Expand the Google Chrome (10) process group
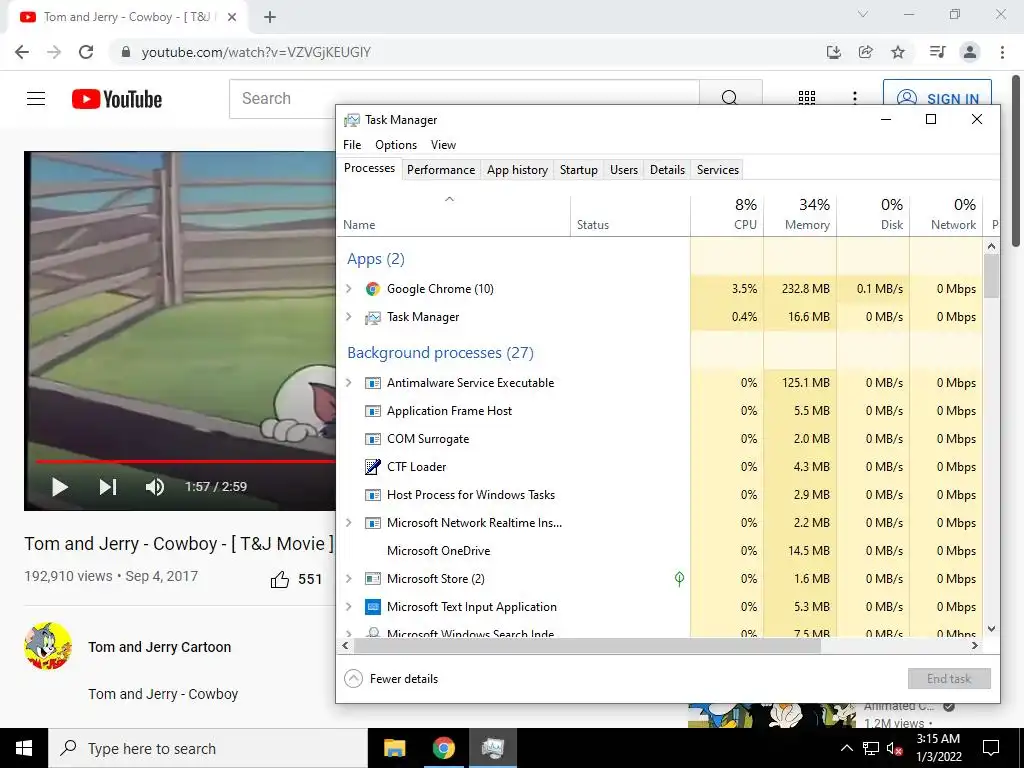Image resolution: width=1024 pixels, height=768 pixels. coord(349,289)
